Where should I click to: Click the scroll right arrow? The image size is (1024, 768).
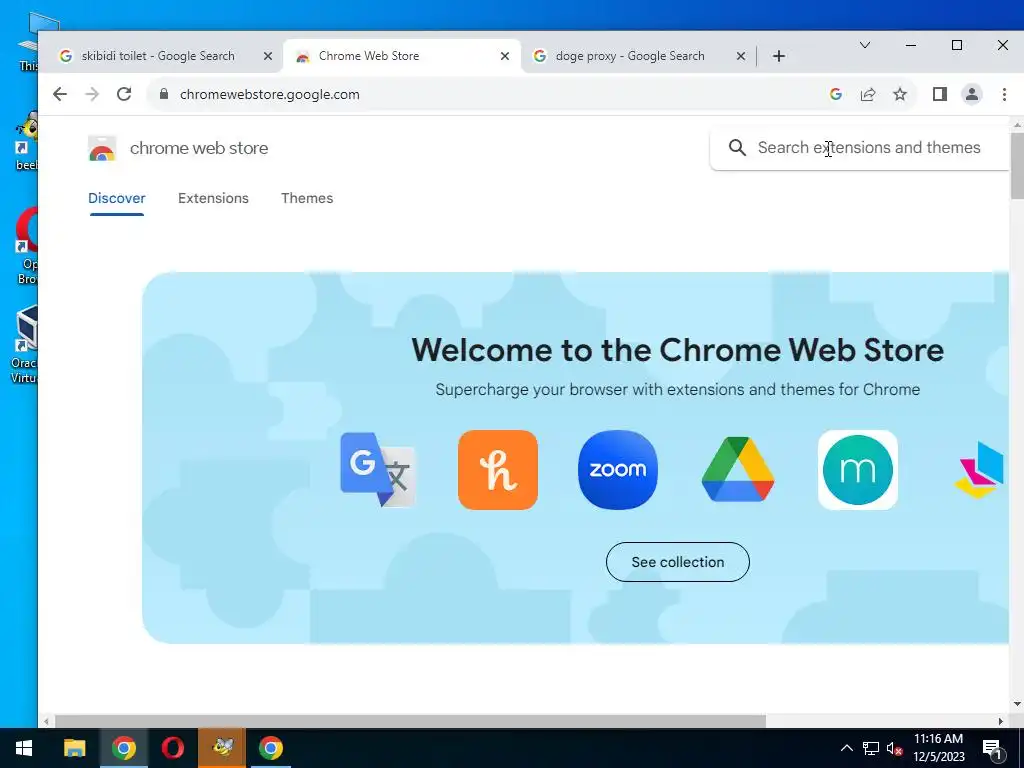[x=1000, y=721]
